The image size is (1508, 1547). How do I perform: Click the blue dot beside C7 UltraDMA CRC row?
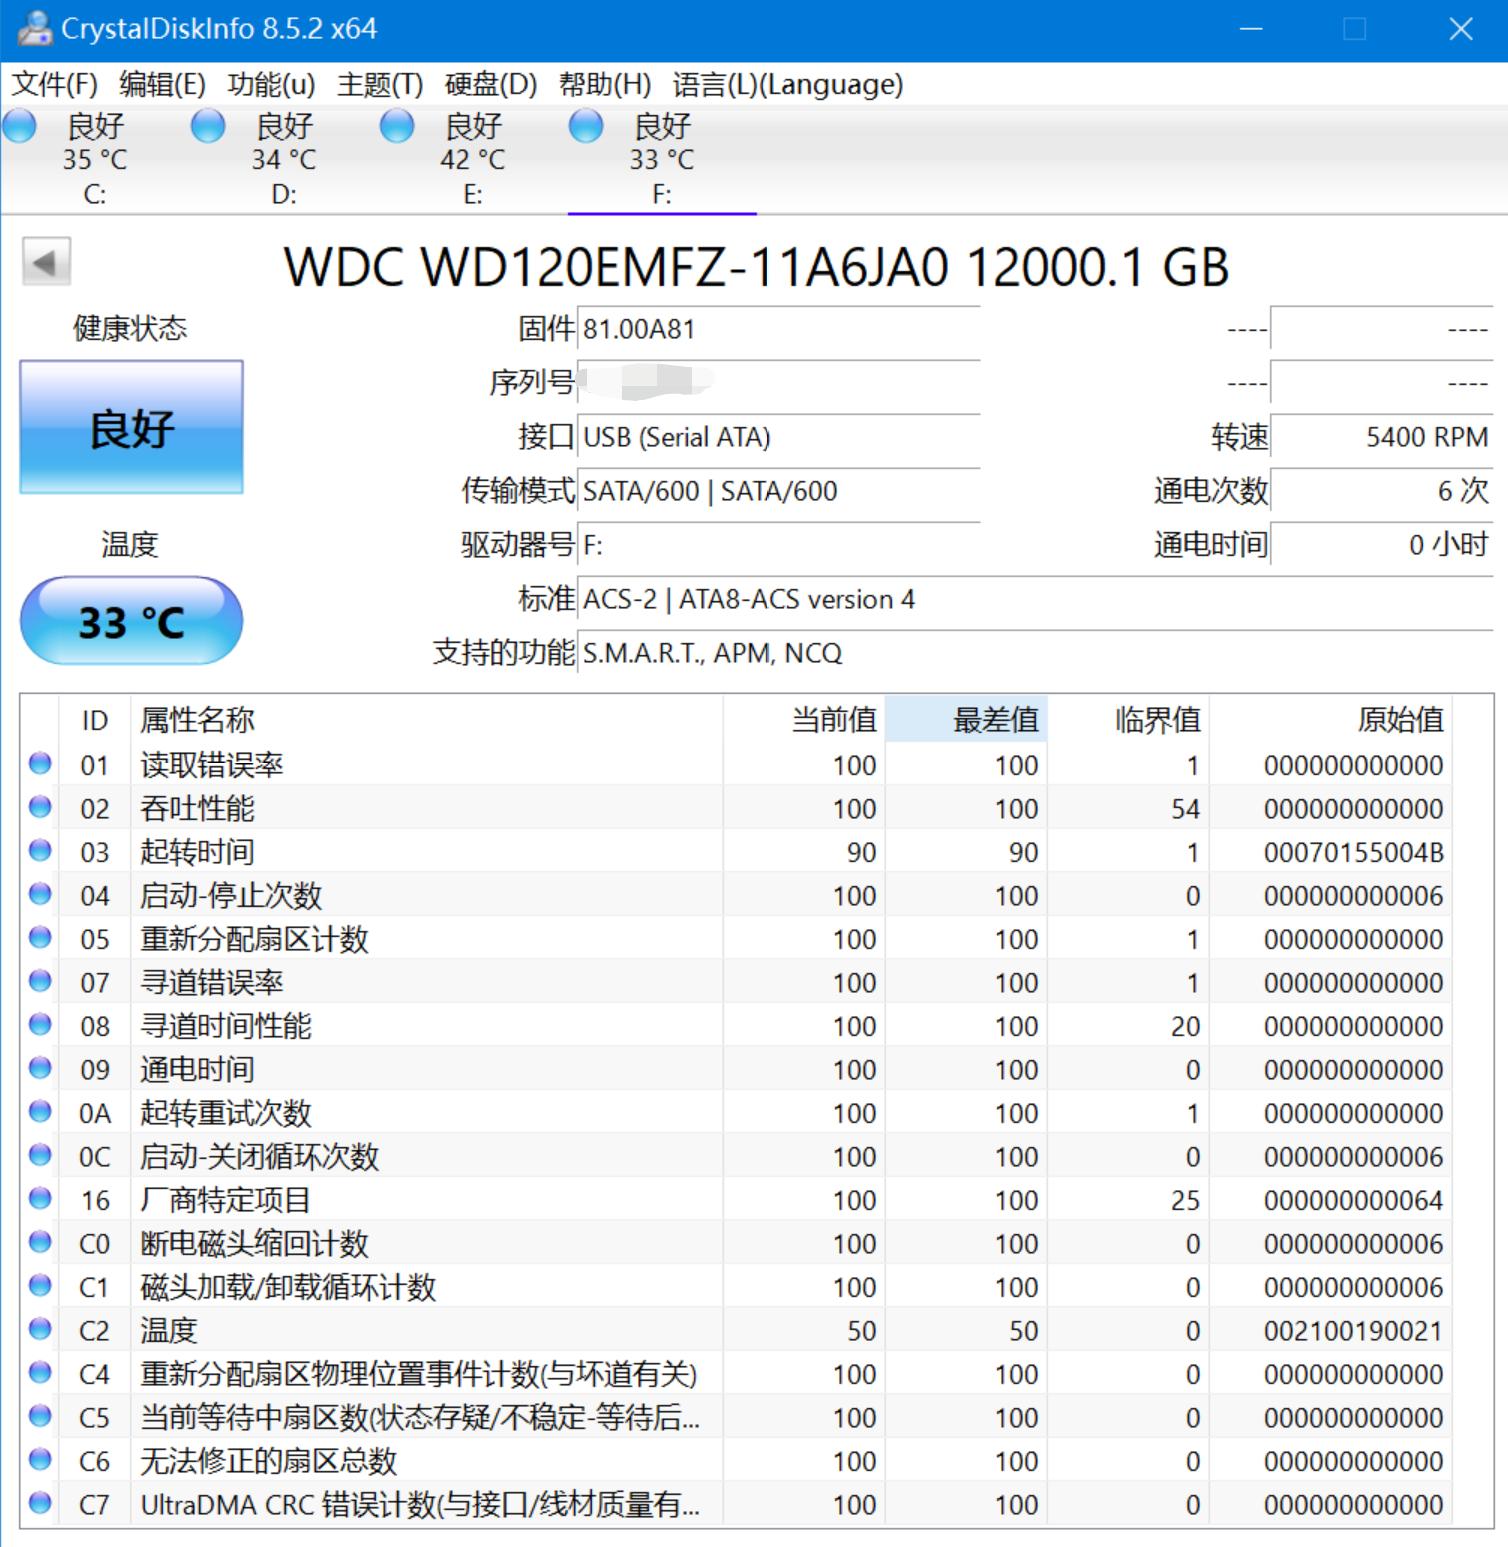point(38,1504)
